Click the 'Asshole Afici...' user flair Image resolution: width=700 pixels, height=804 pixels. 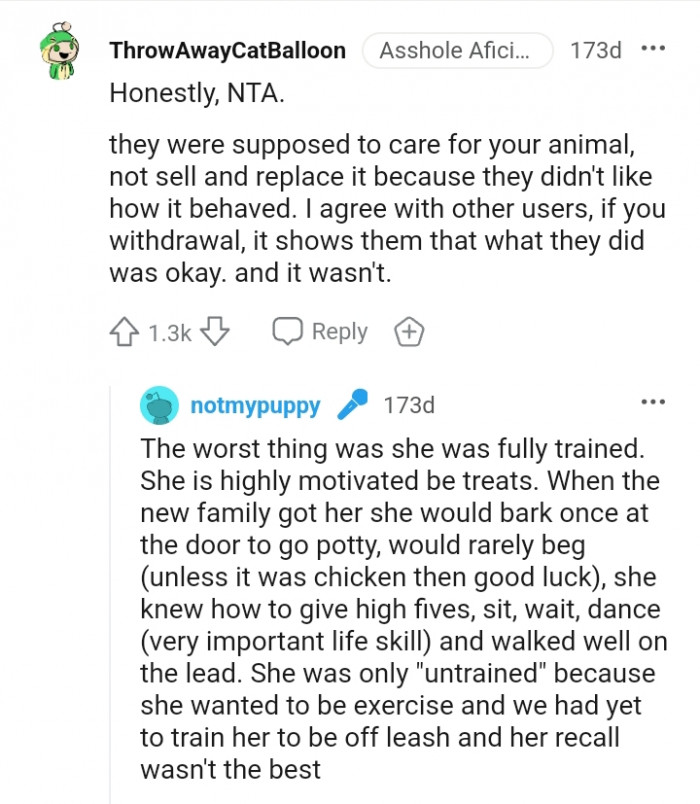458,50
